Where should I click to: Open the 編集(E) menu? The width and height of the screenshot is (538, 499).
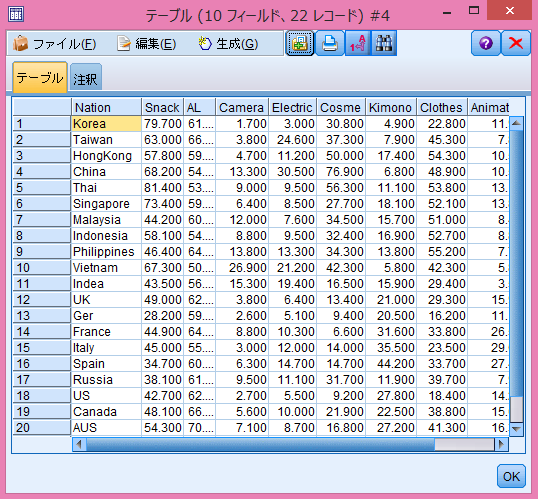147,44
